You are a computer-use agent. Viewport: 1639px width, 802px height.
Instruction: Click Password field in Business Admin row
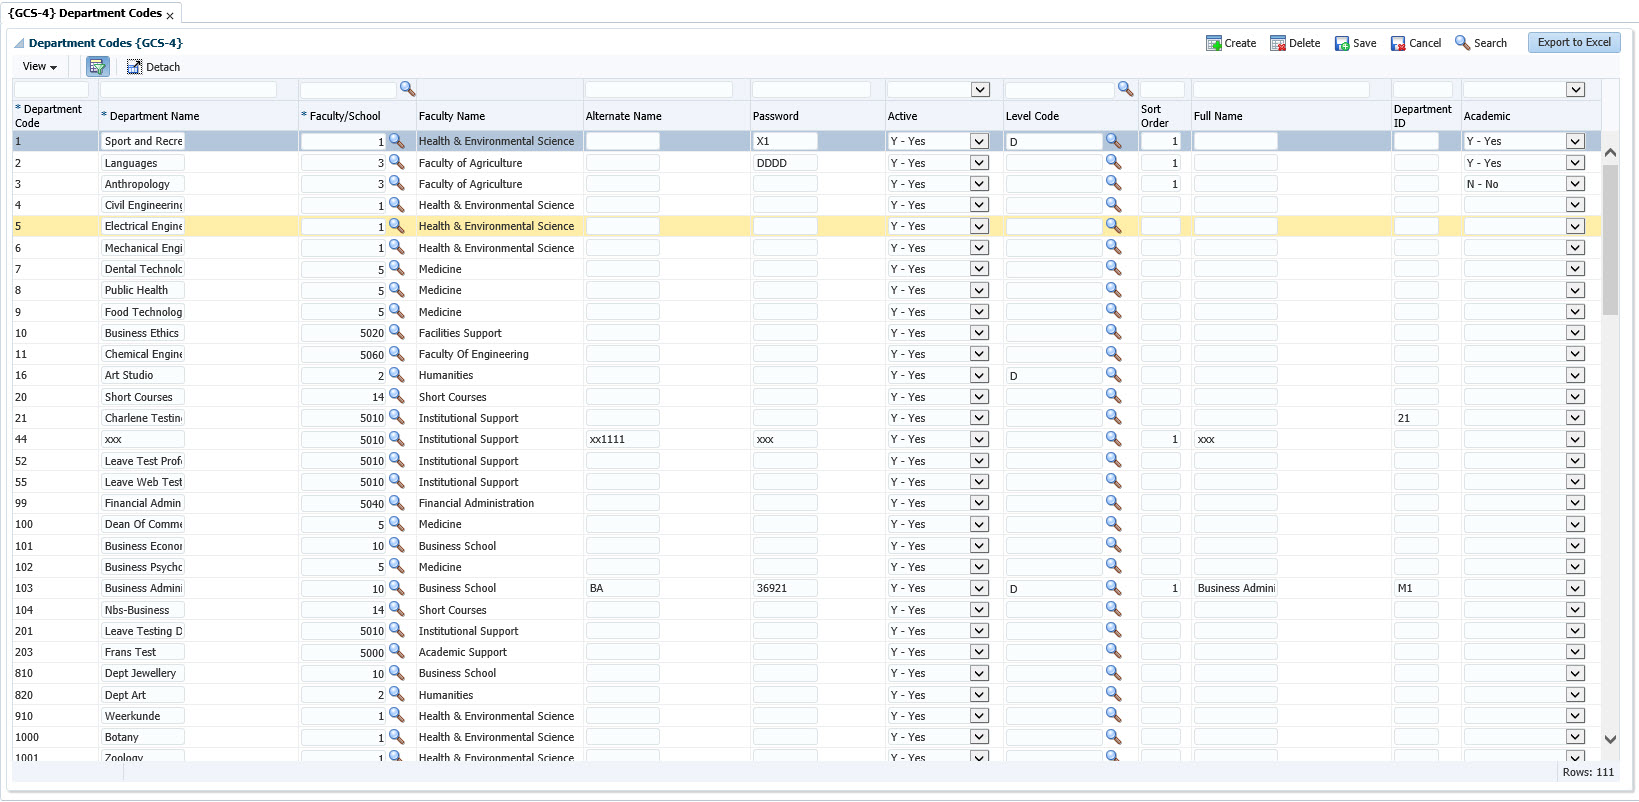784,588
